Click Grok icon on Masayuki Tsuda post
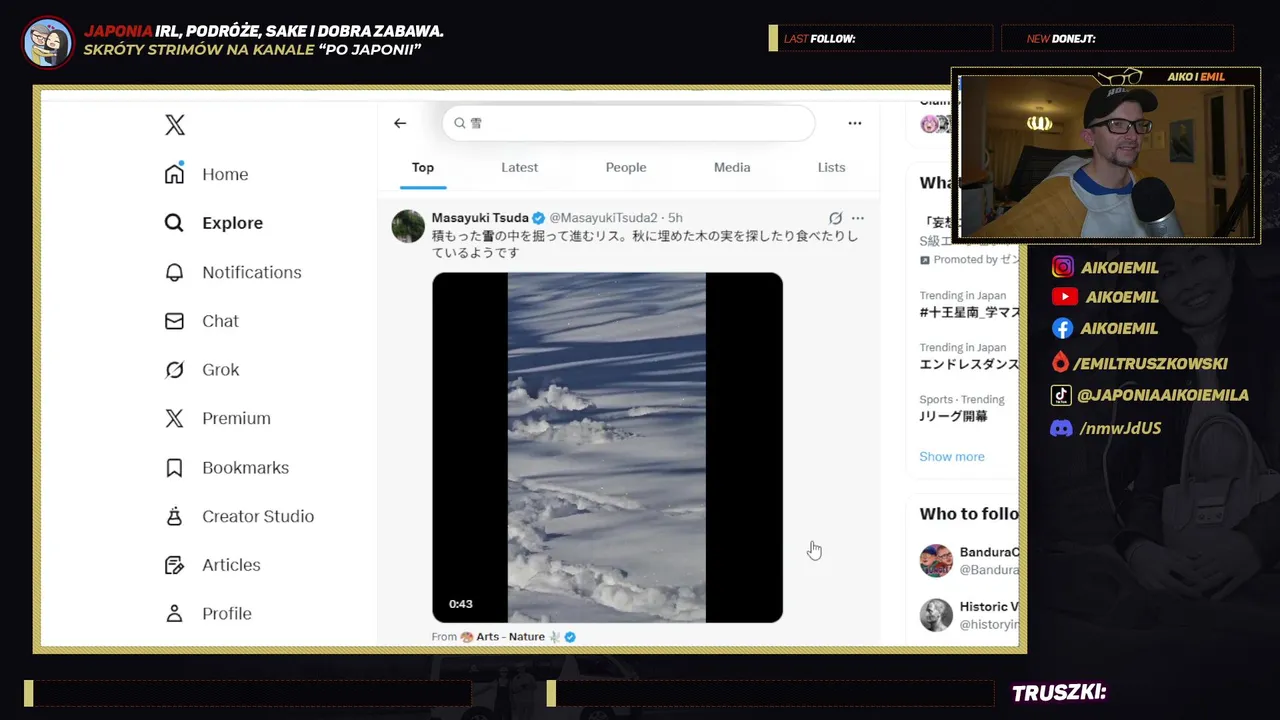 (835, 218)
